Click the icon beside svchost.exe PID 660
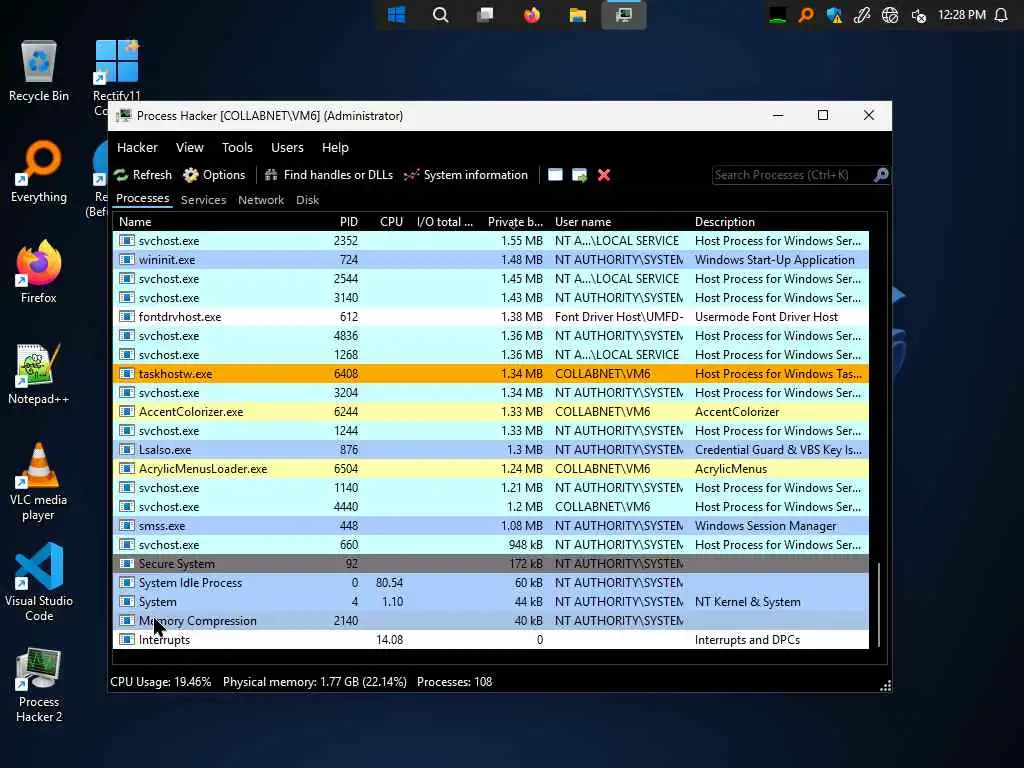1024x768 pixels. coord(127,545)
